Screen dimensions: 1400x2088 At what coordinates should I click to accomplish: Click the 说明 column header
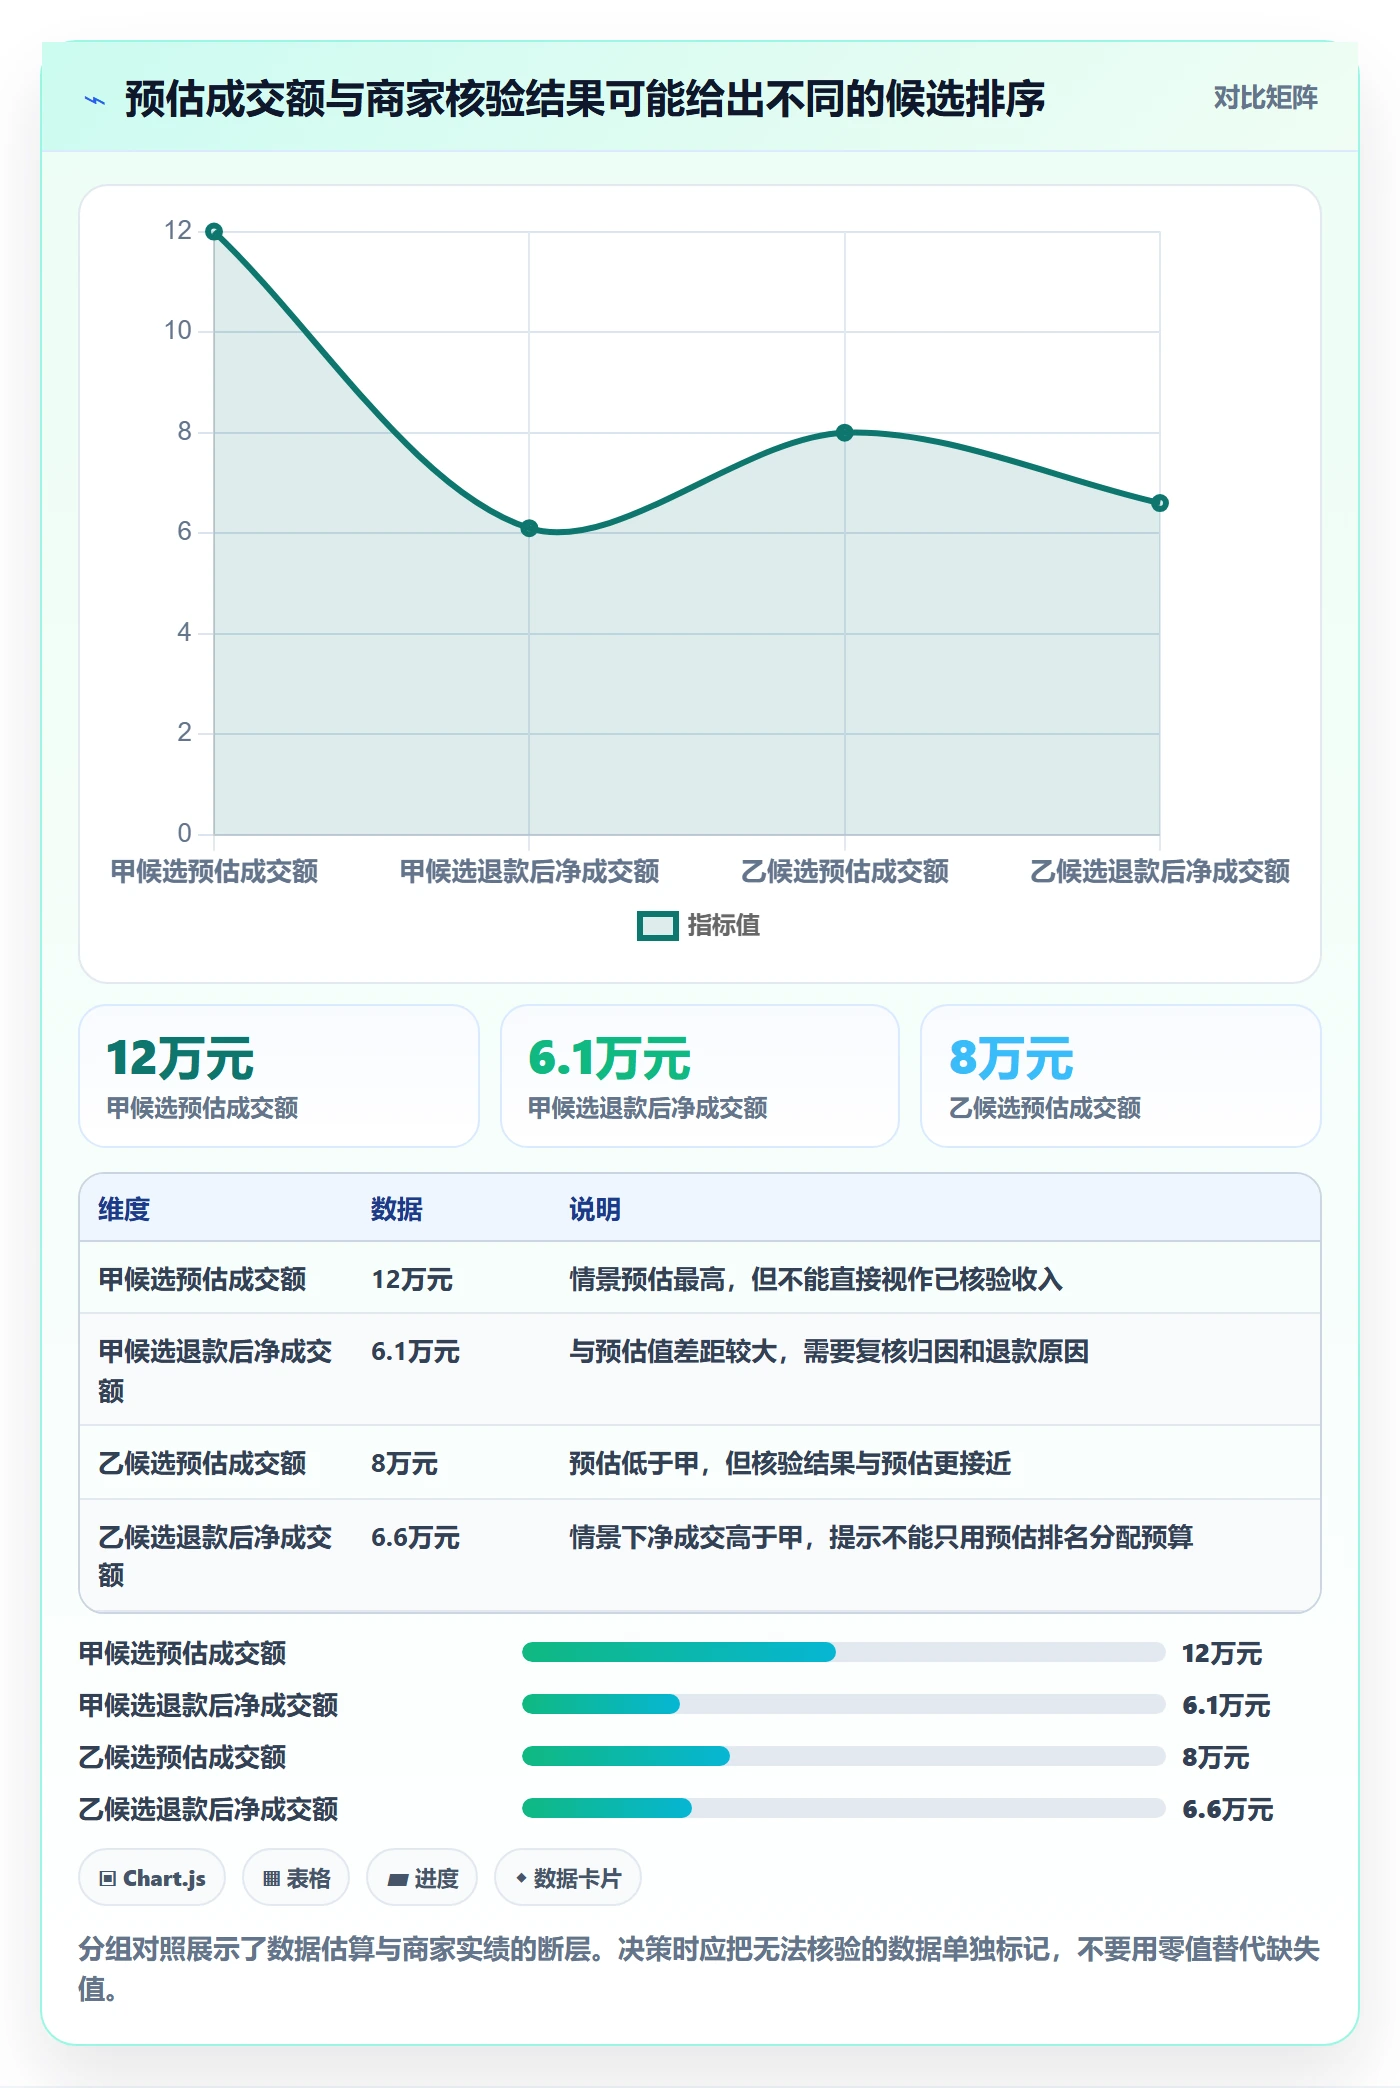click(595, 1209)
